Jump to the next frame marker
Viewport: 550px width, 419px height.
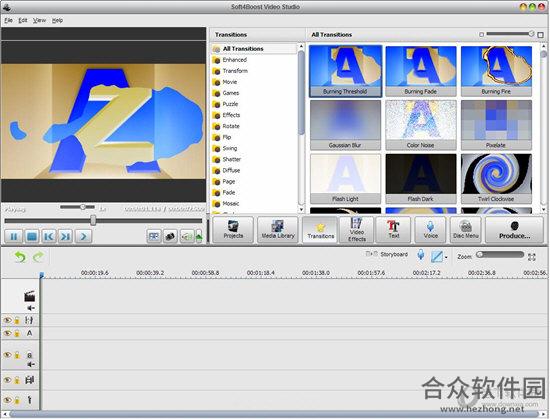pyautogui.click(x=66, y=236)
